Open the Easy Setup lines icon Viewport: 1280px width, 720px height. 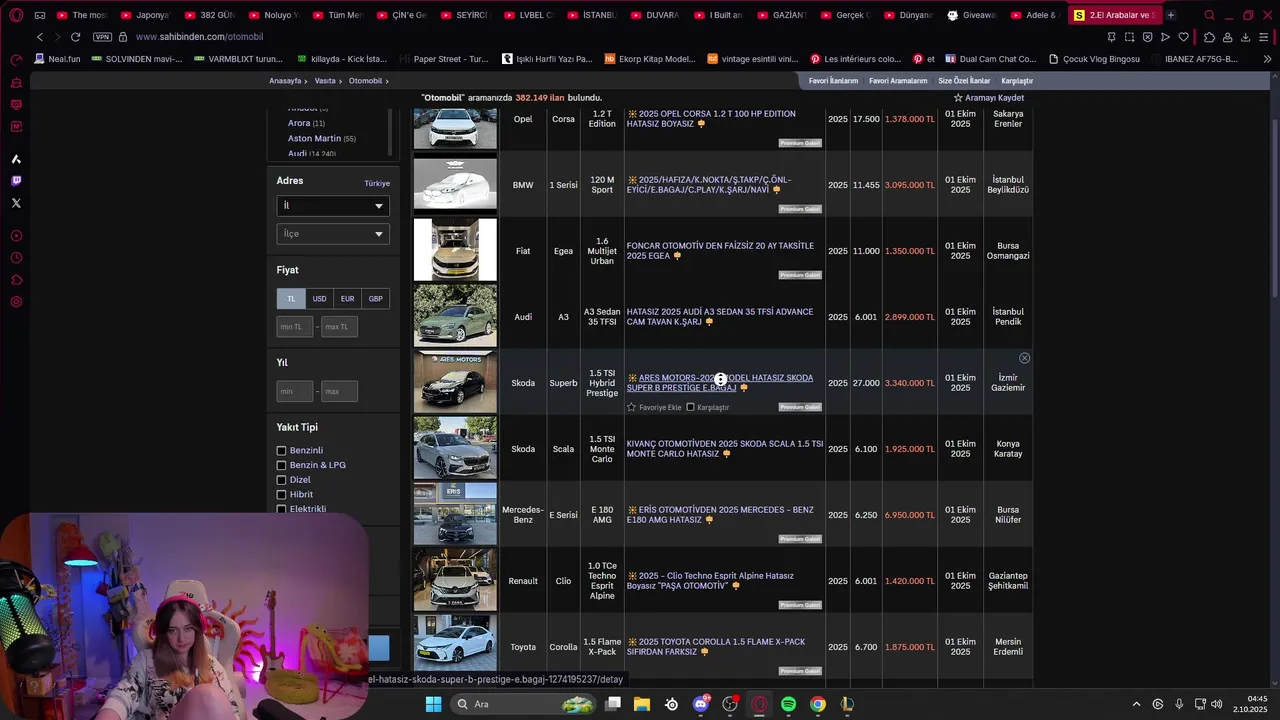click(x=1266, y=37)
